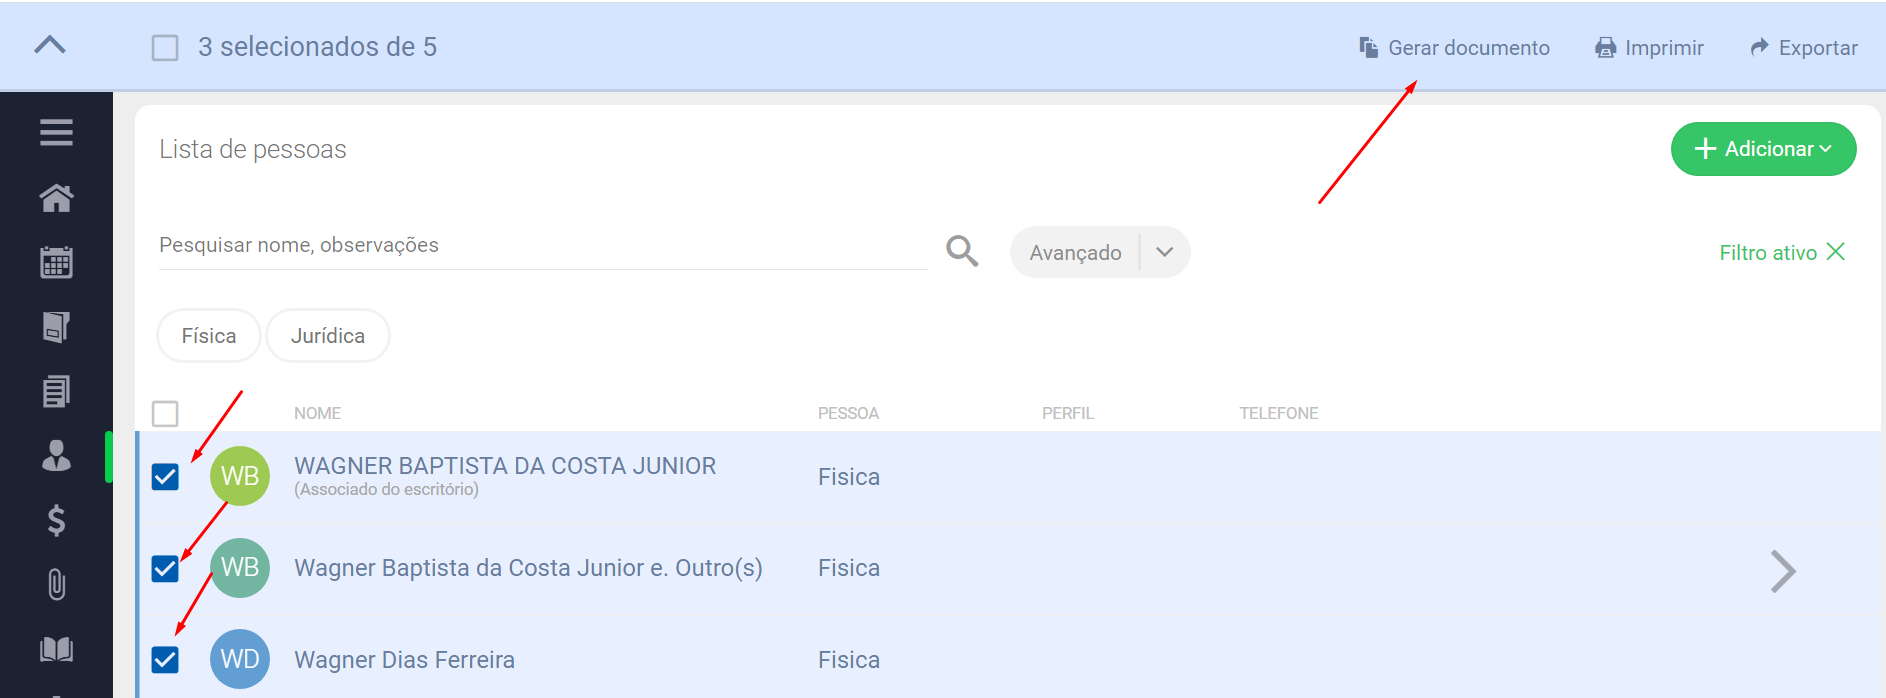The height and width of the screenshot is (698, 1886).
Task: Open the hamburger menu in sidebar
Action: [56, 132]
